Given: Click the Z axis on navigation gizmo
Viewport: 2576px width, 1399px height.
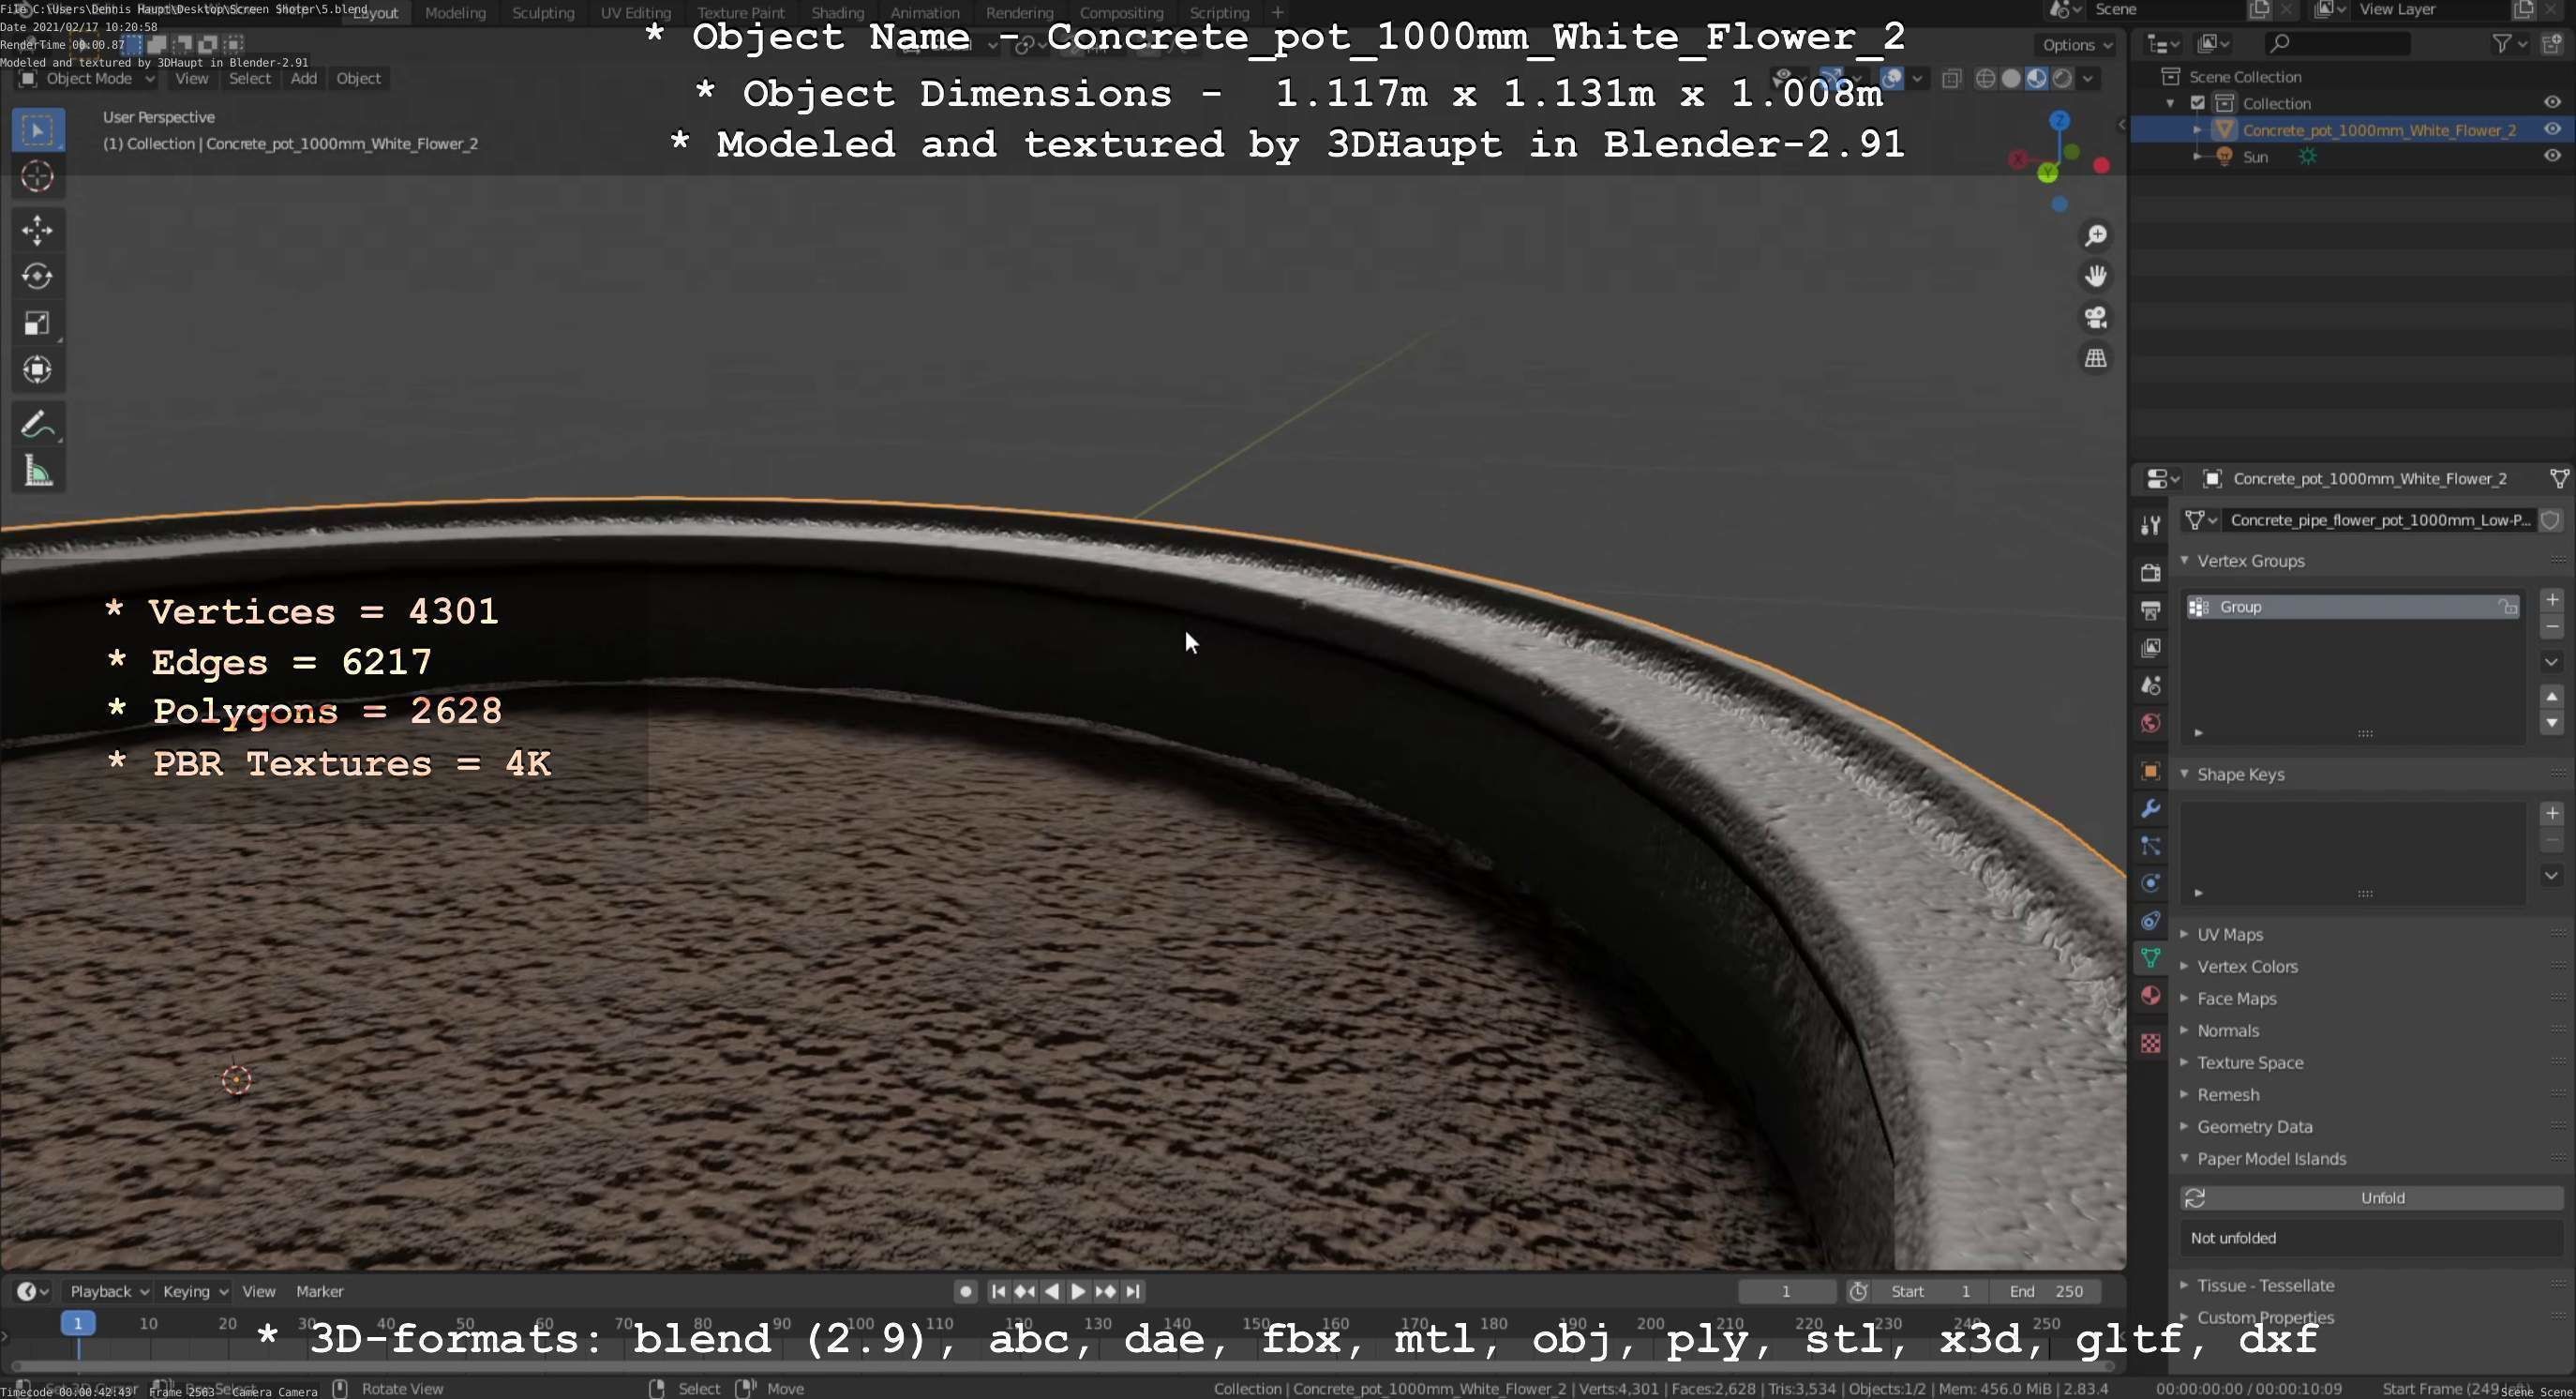Looking at the screenshot, I should [2059, 121].
